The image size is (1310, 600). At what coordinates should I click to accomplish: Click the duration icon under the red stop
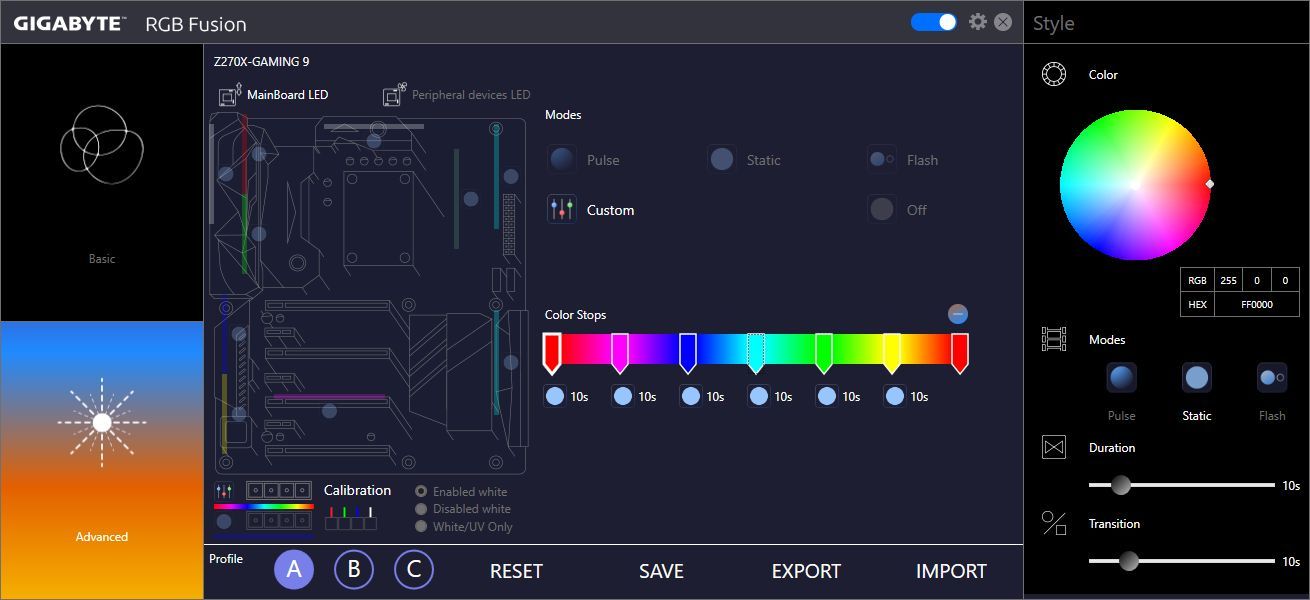pos(555,396)
